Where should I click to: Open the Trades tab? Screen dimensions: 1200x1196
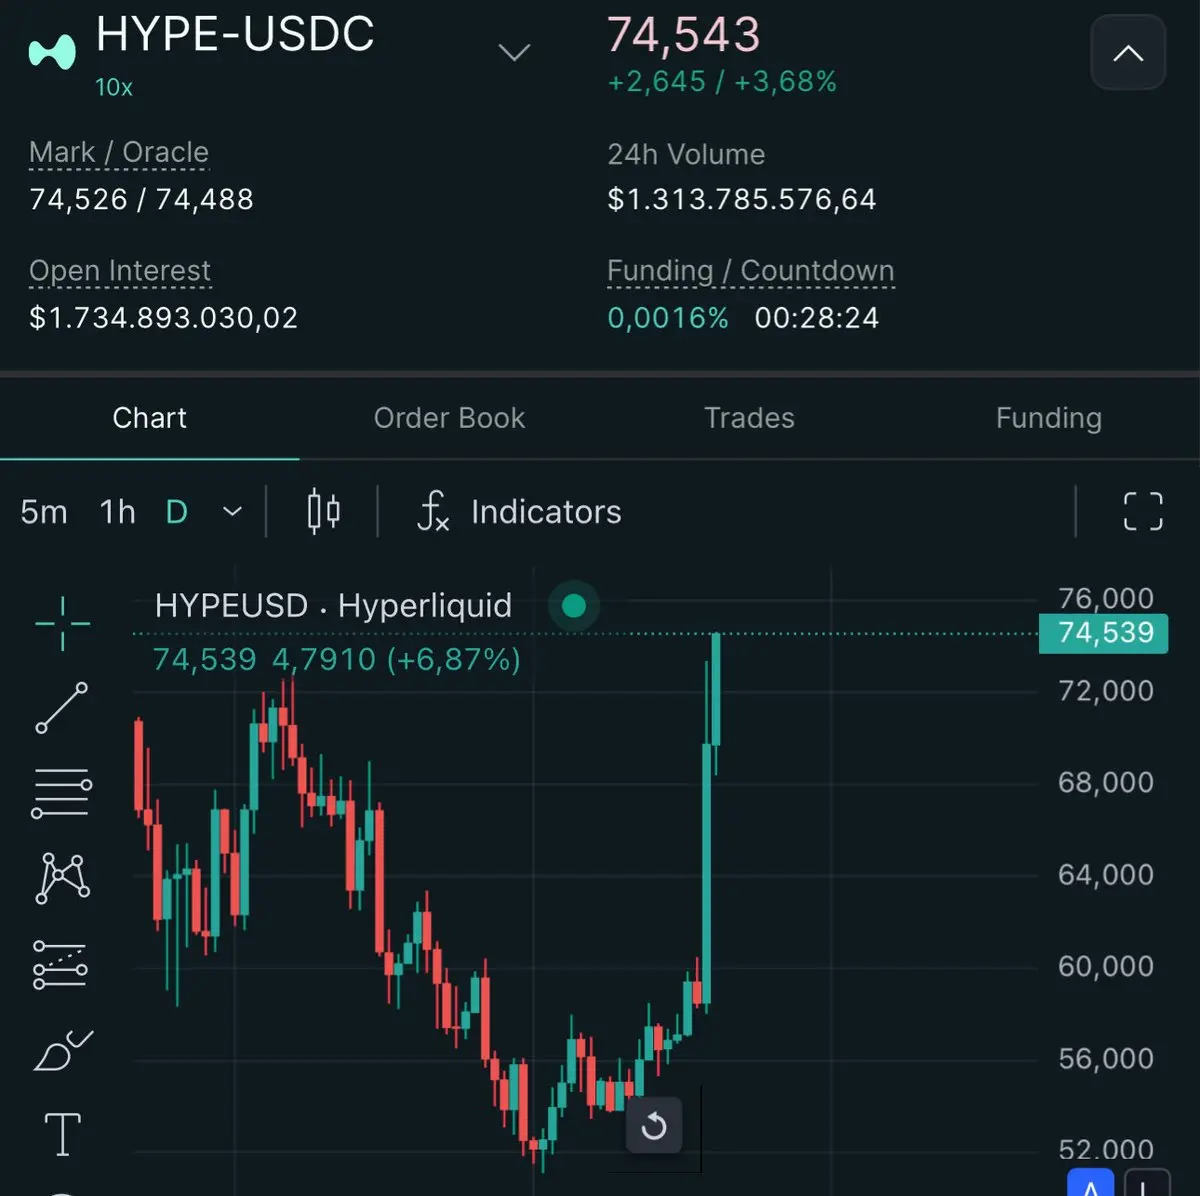tap(749, 418)
